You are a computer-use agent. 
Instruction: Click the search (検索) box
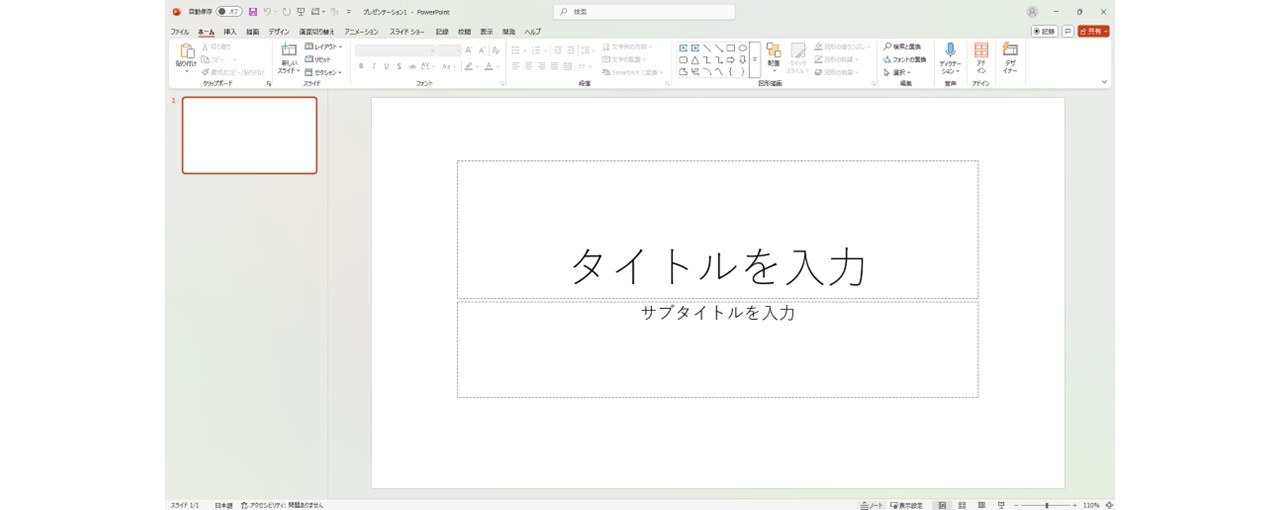click(644, 12)
